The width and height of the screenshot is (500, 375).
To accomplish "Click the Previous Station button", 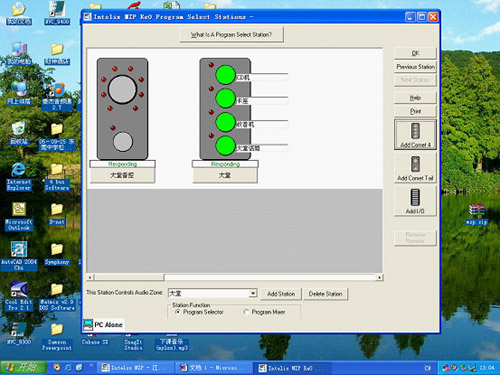I will click(x=415, y=67).
